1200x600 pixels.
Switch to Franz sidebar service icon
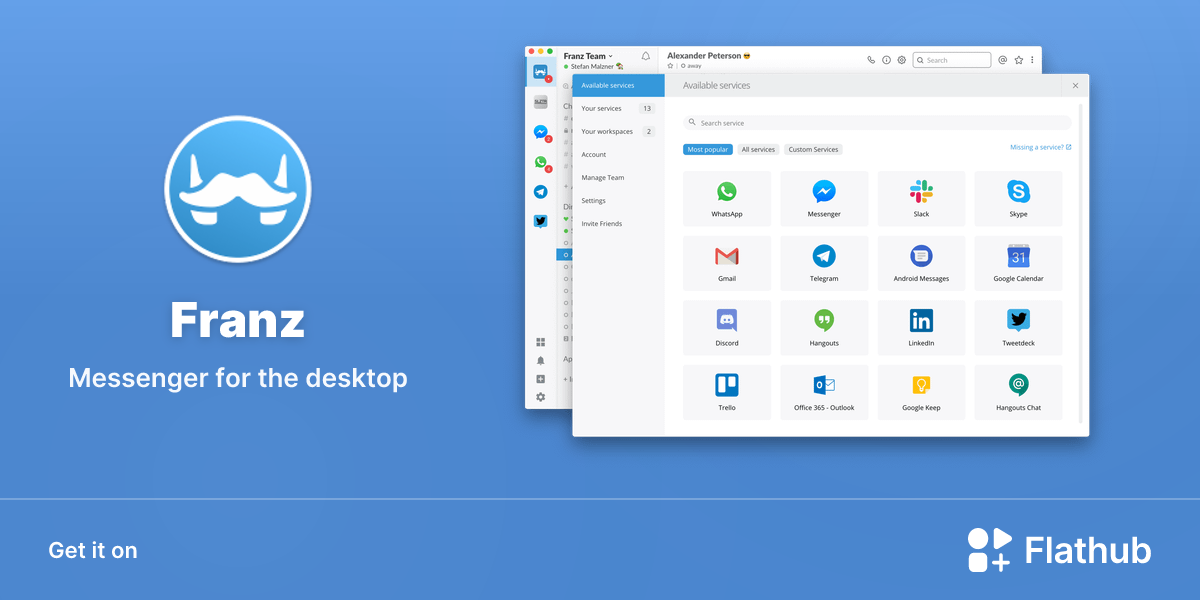coord(540,72)
